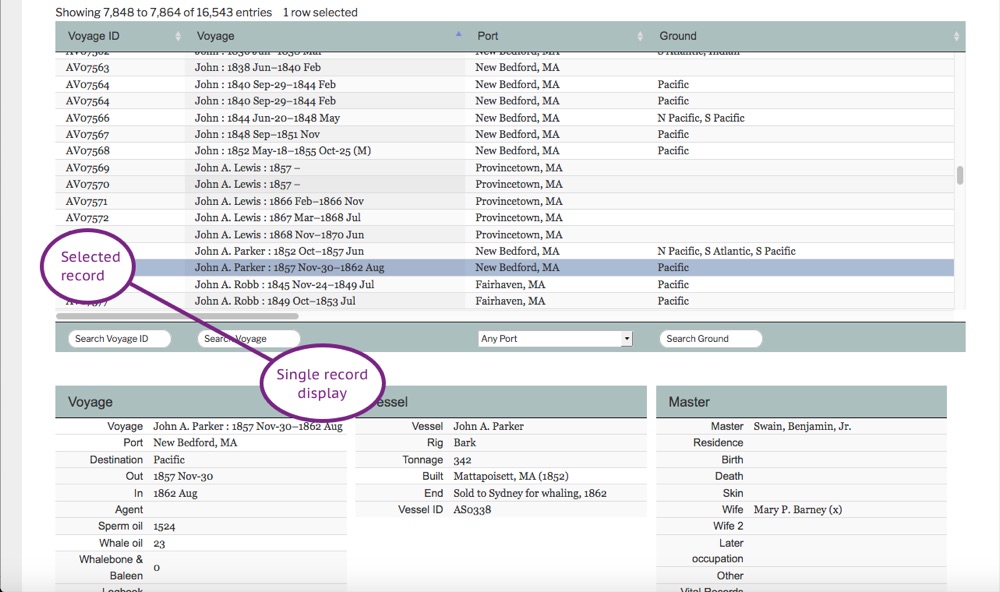Click the Selected record annotation bubble

coord(90,266)
